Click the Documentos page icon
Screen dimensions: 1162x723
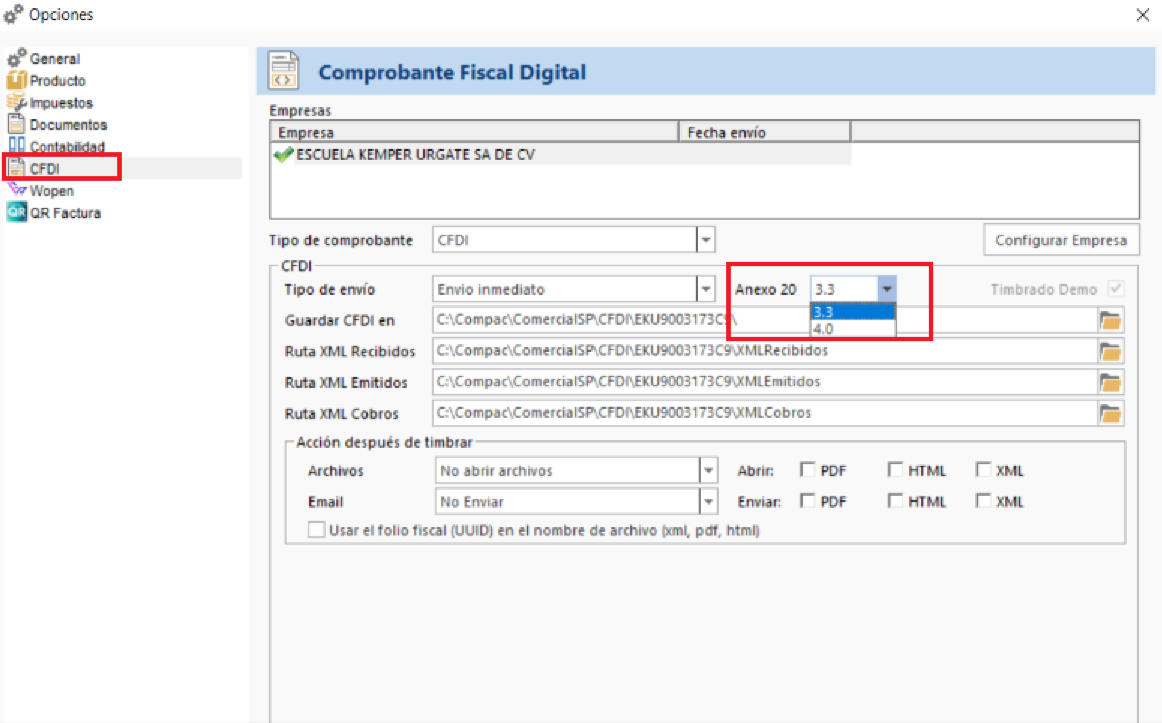(x=16, y=124)
